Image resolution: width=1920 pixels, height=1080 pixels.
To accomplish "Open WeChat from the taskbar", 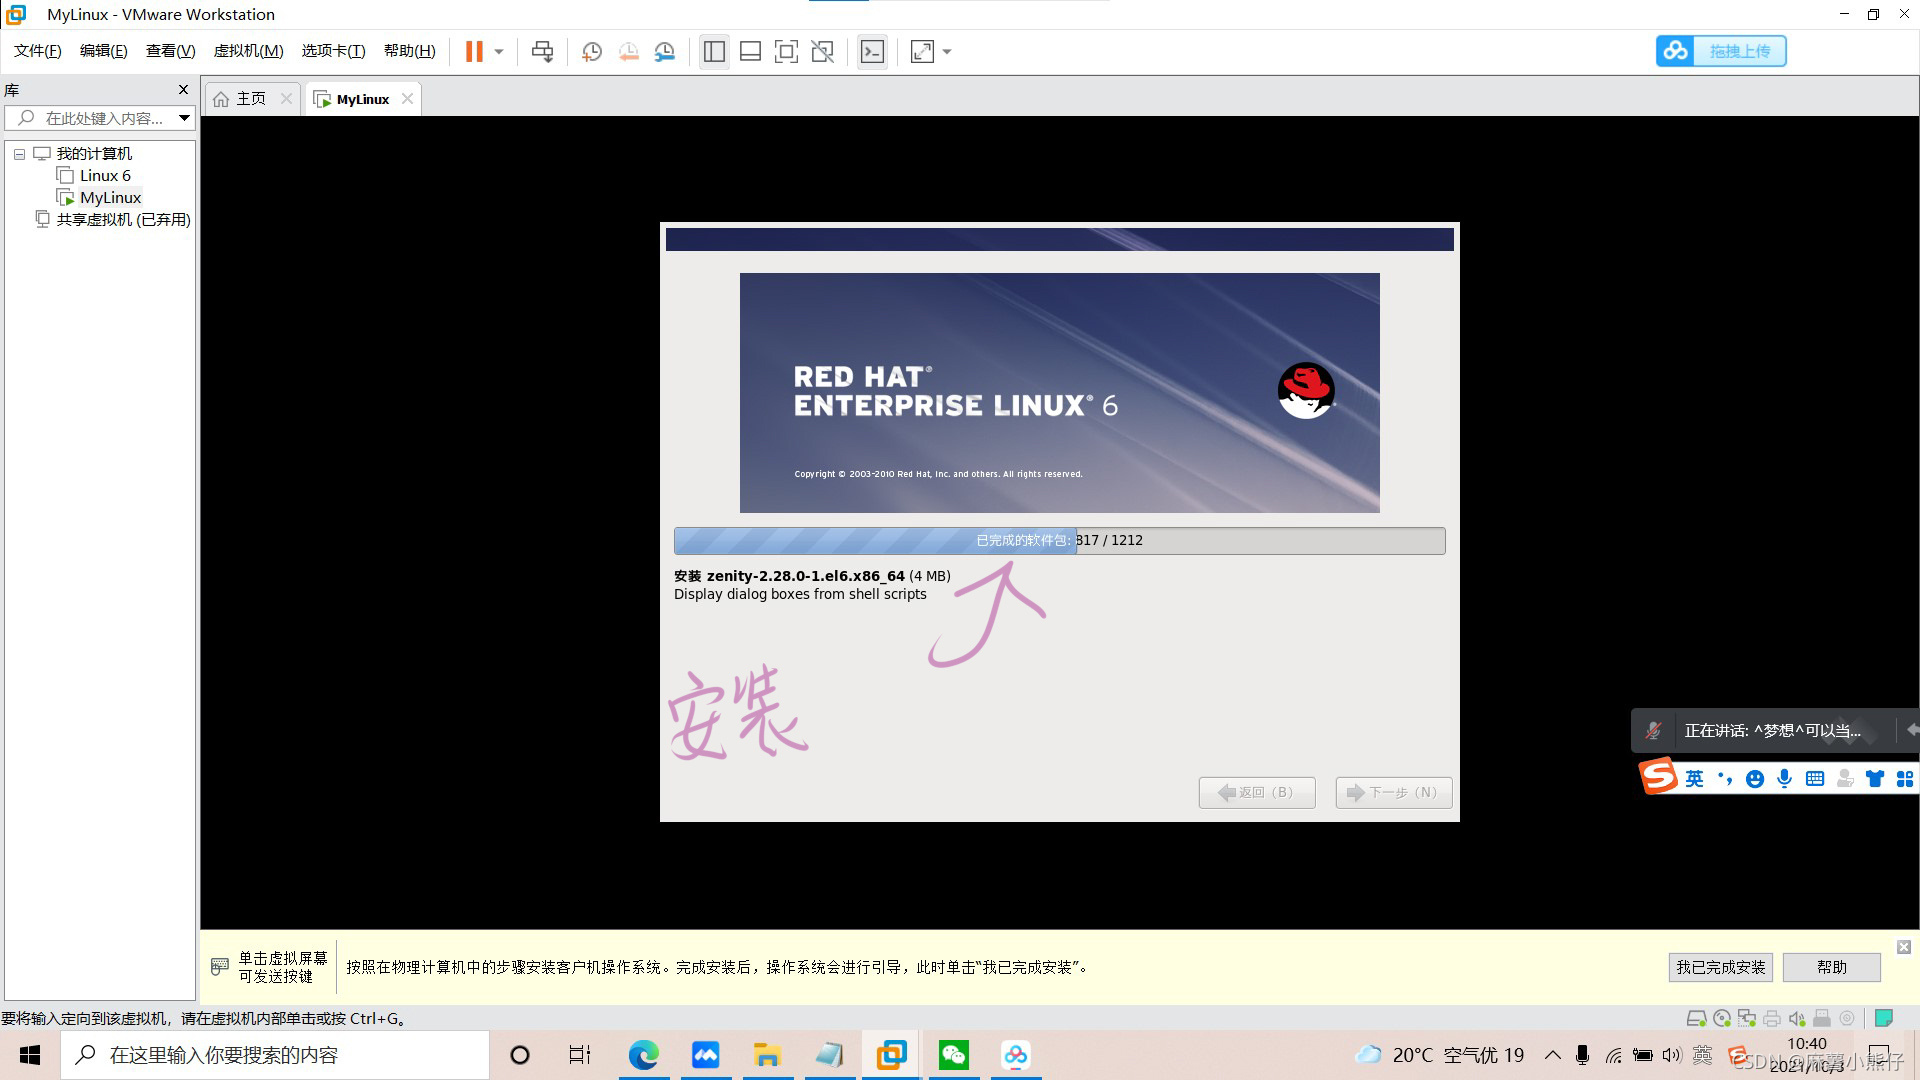I will (x=953, y=1055).
